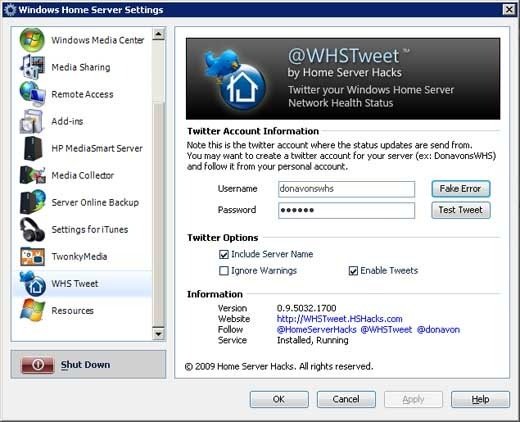Select the TwonkyMedia label
The height and width of the screenshot is (422, 520).
[79, 256]
